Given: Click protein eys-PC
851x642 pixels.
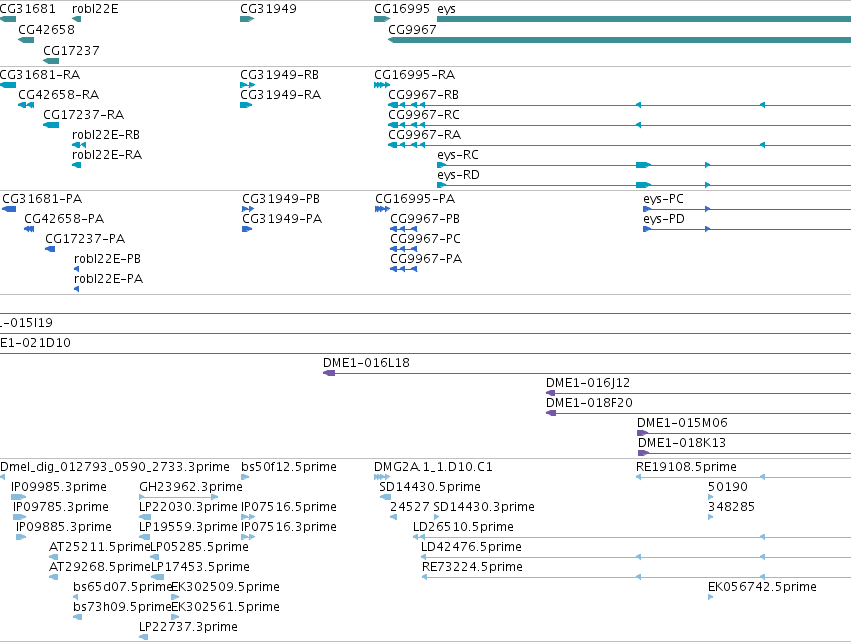Looking at the screenshot, I should (663, 199).
